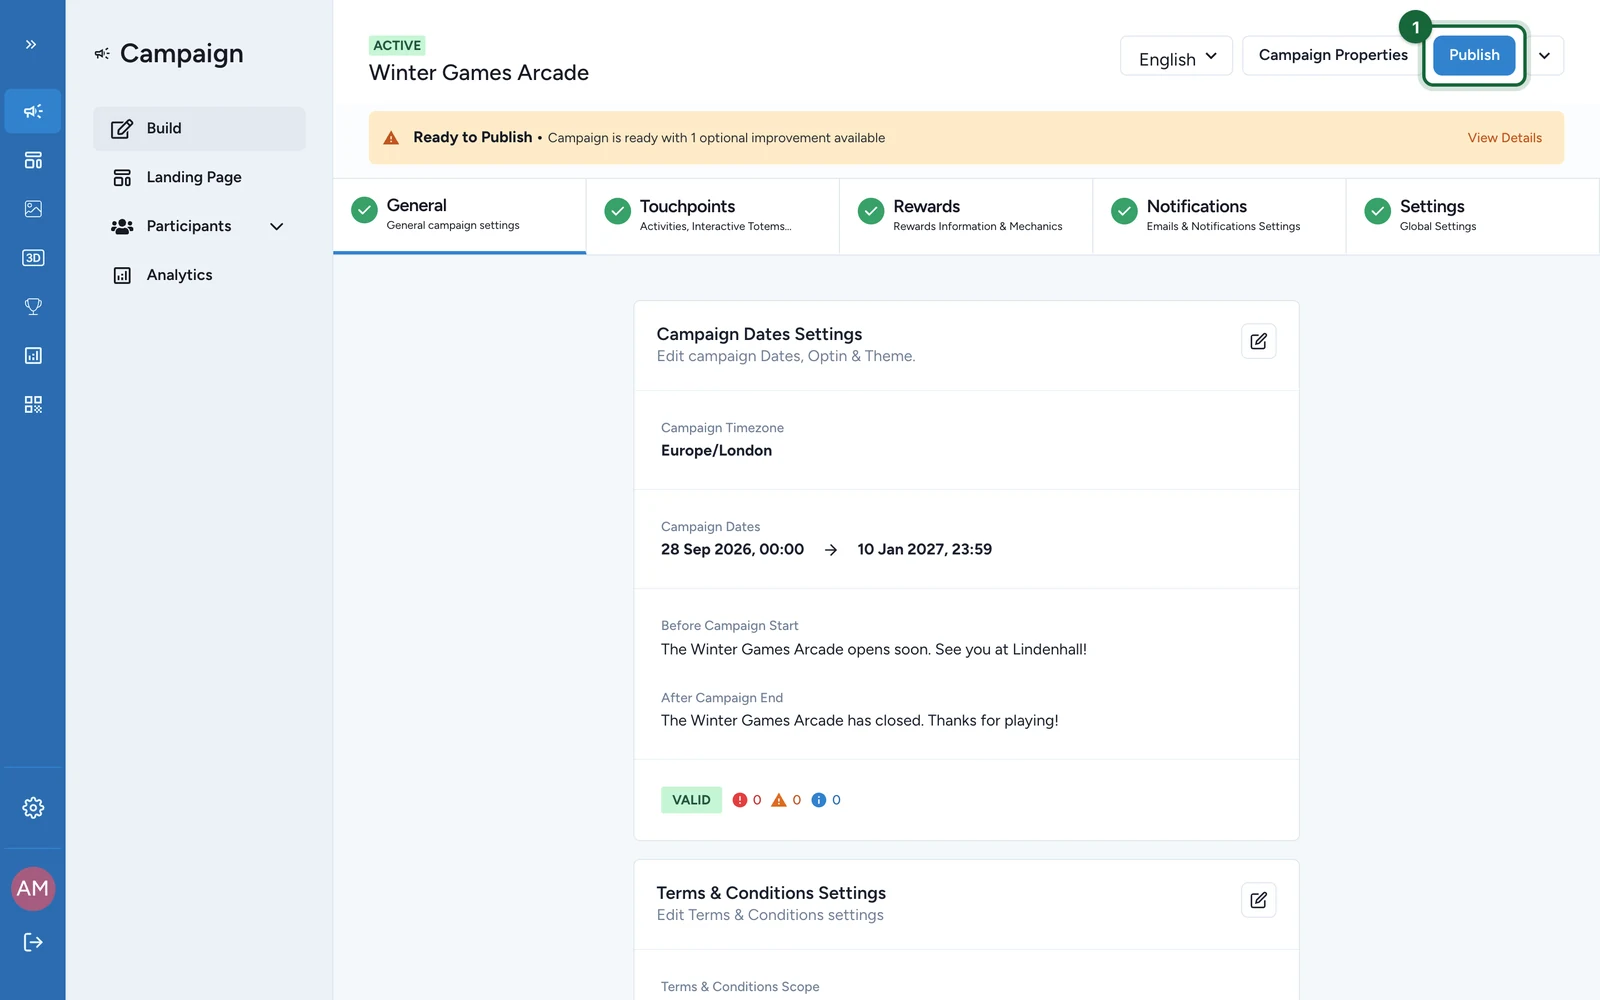Click the Publish button
Viewport: 1600px width, 1000px height.
tap(1474, 55)
